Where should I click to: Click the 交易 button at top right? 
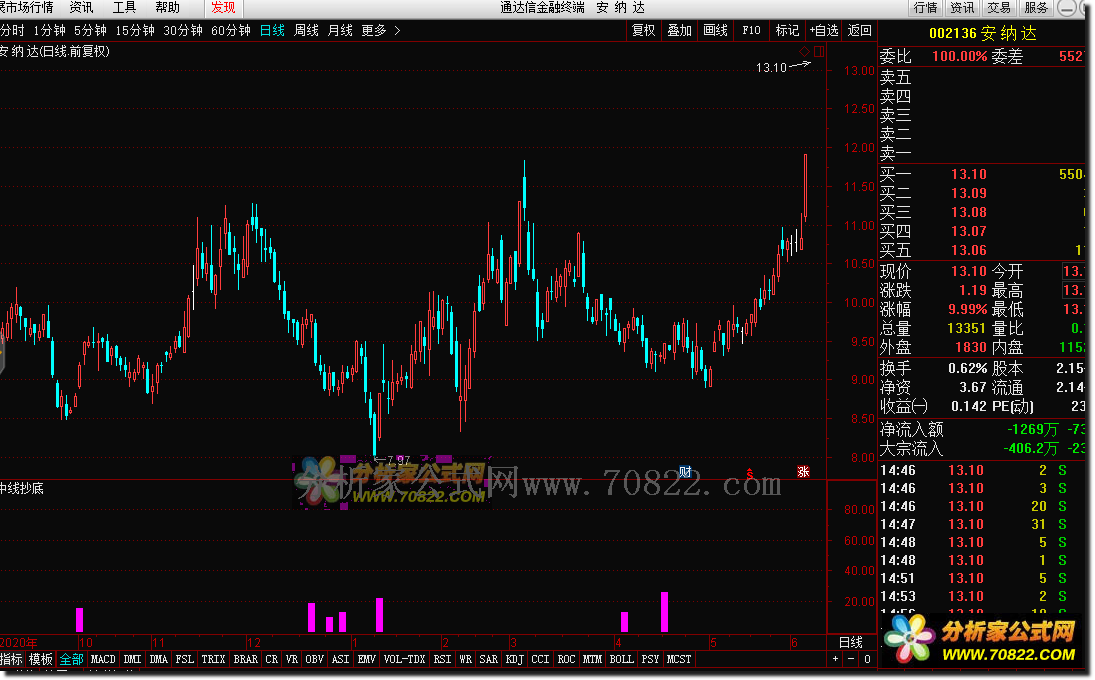[x=999, y=8]
